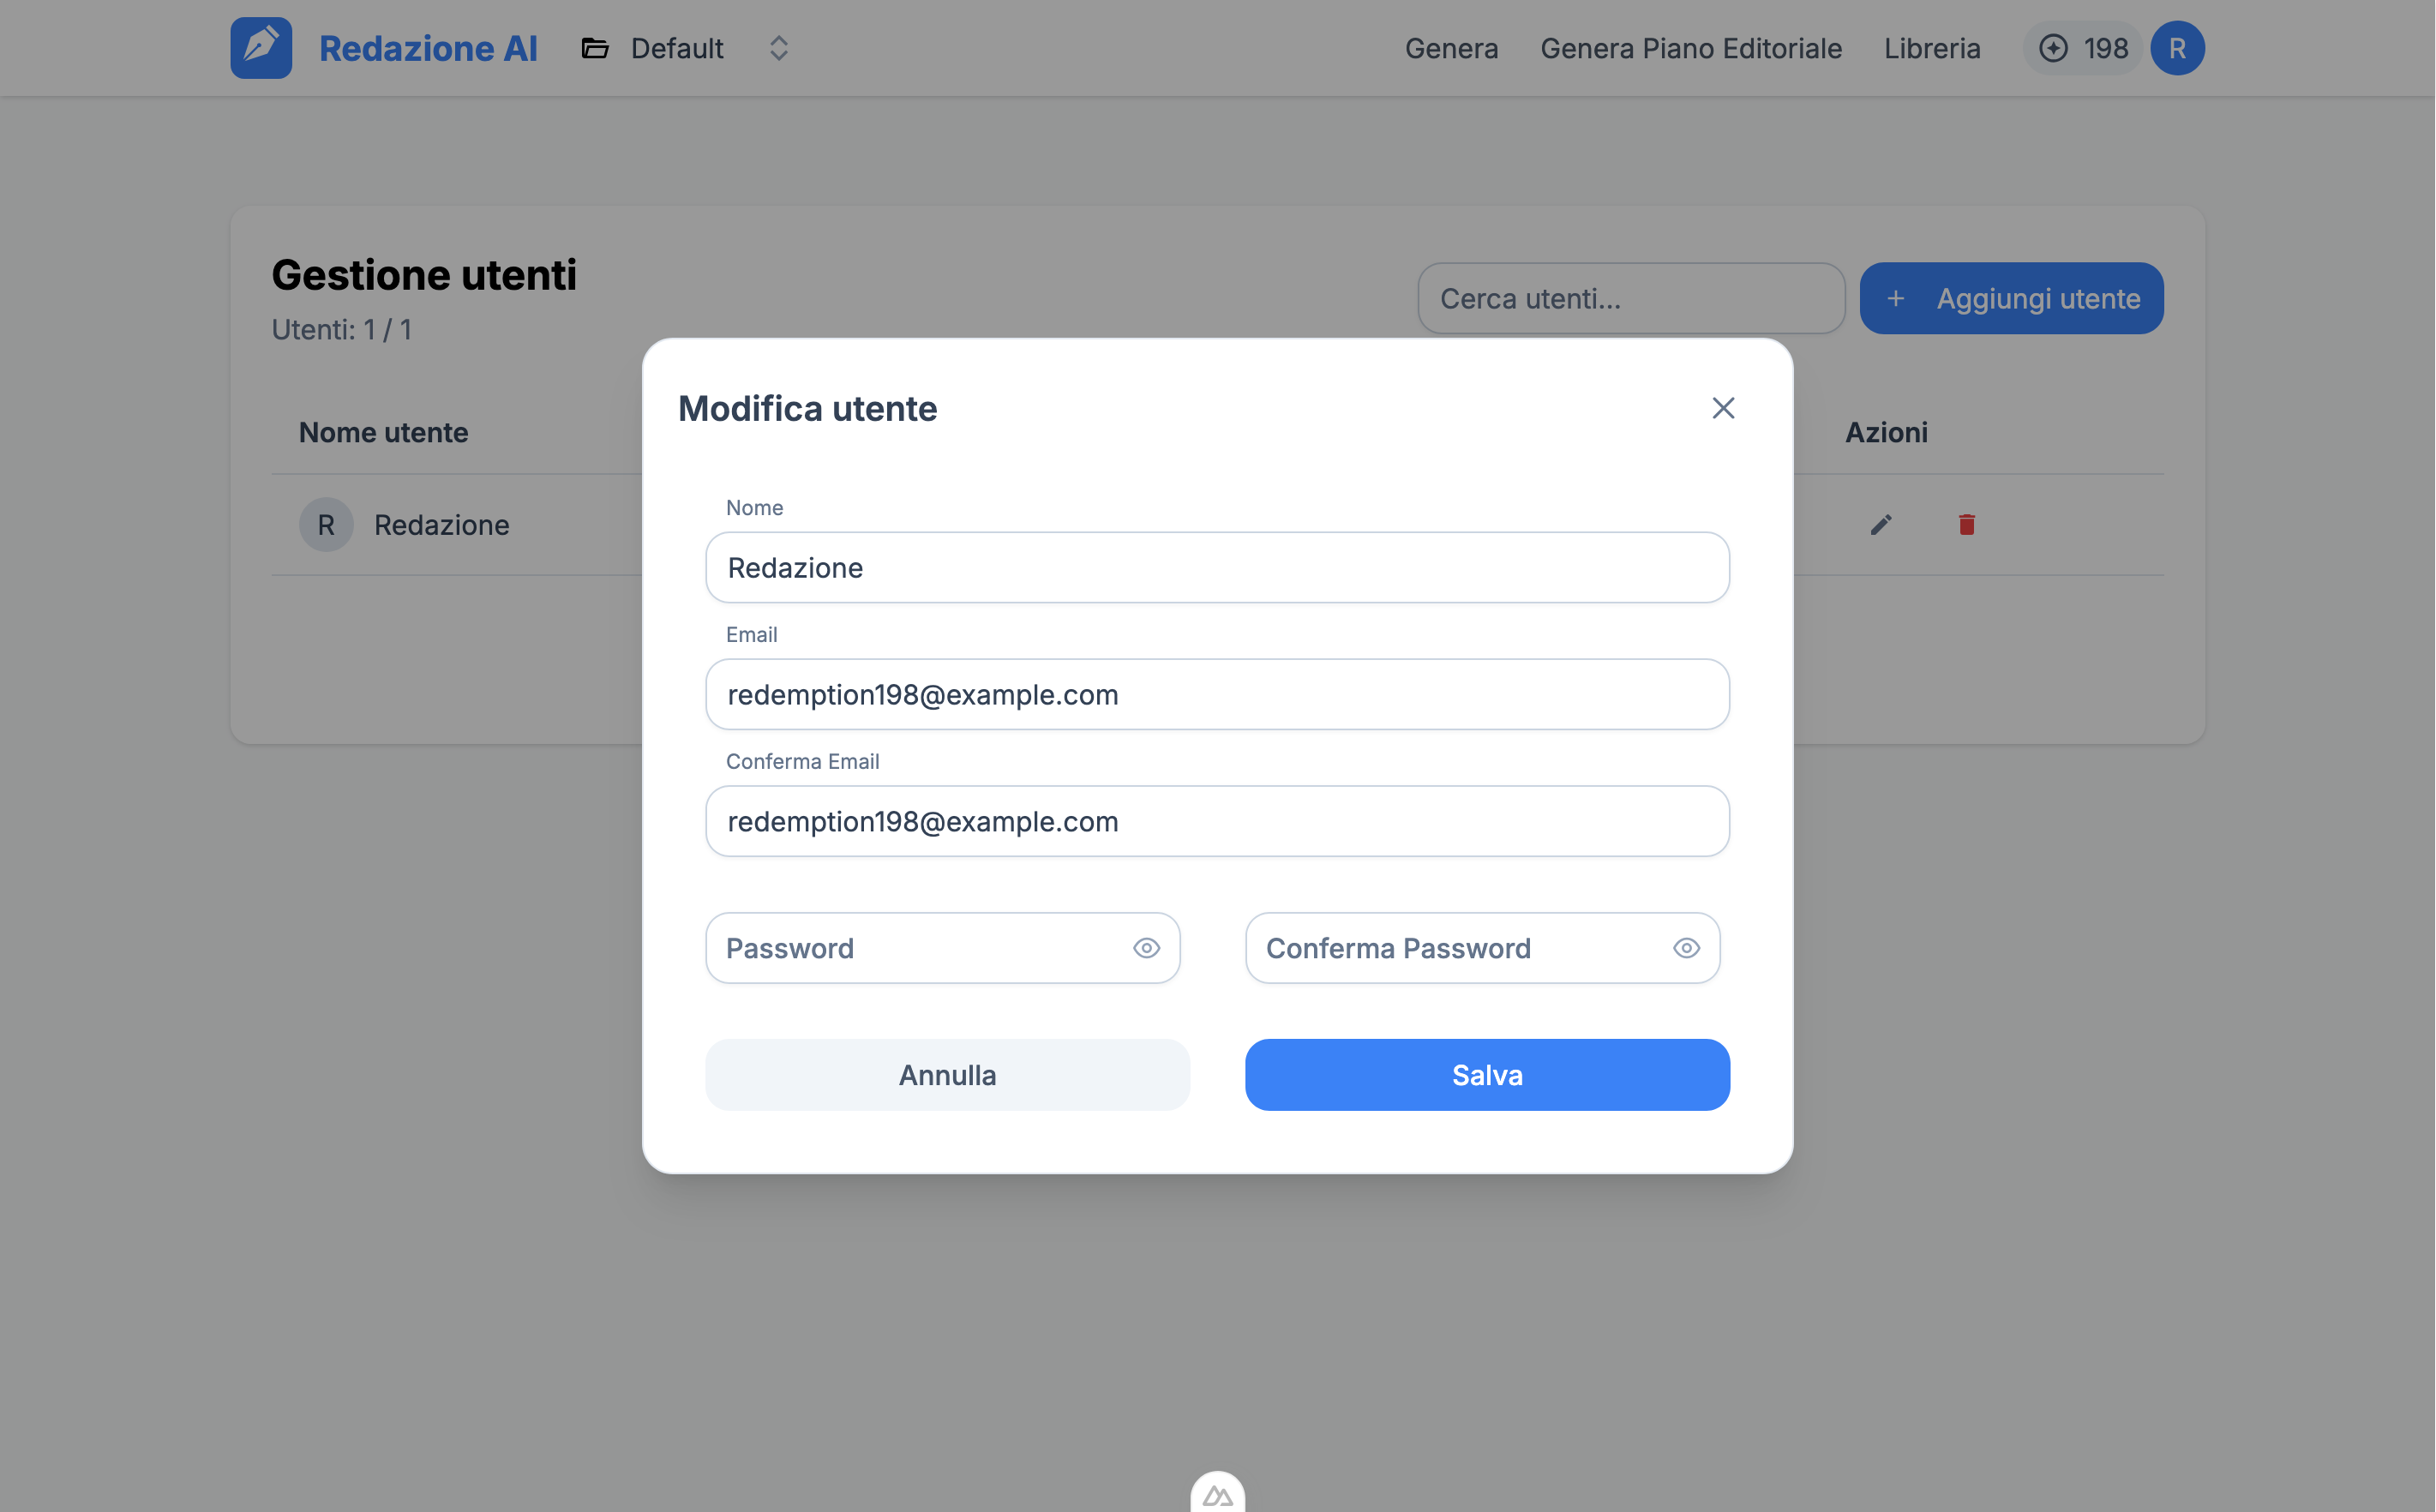Click Annulla to cancel editing

[x=947, y=1075]
